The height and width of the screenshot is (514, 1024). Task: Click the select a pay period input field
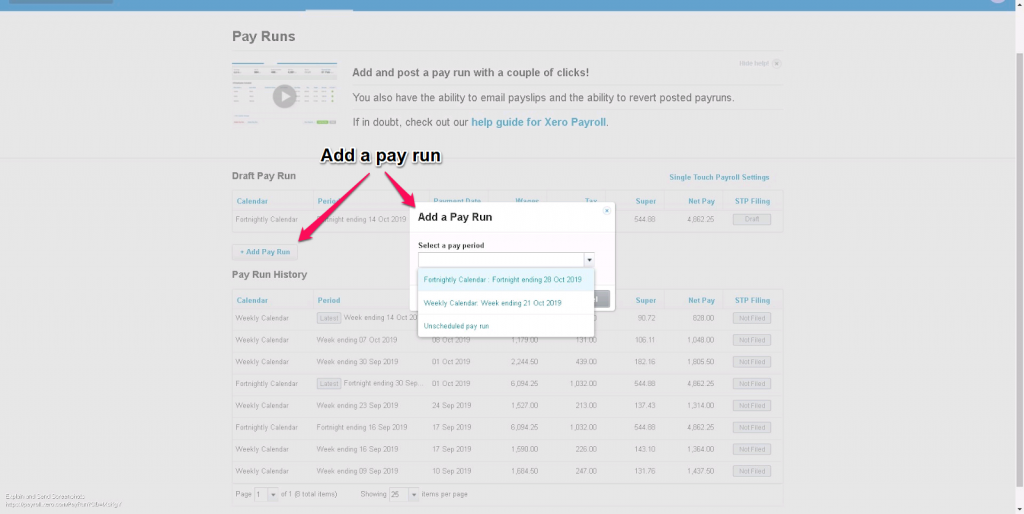501,260
